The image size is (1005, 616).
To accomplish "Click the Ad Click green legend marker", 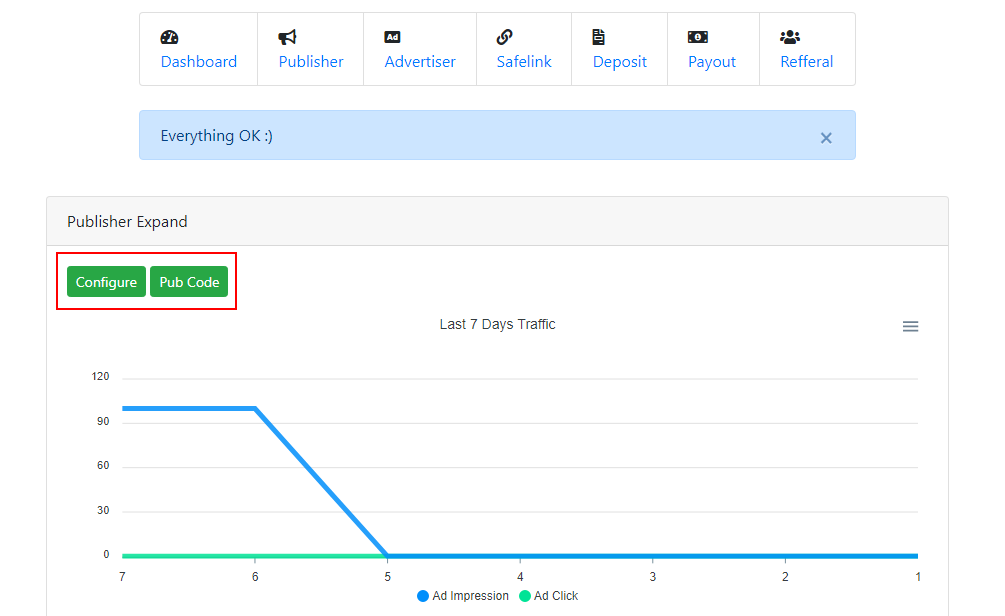I will pos(525,596).
